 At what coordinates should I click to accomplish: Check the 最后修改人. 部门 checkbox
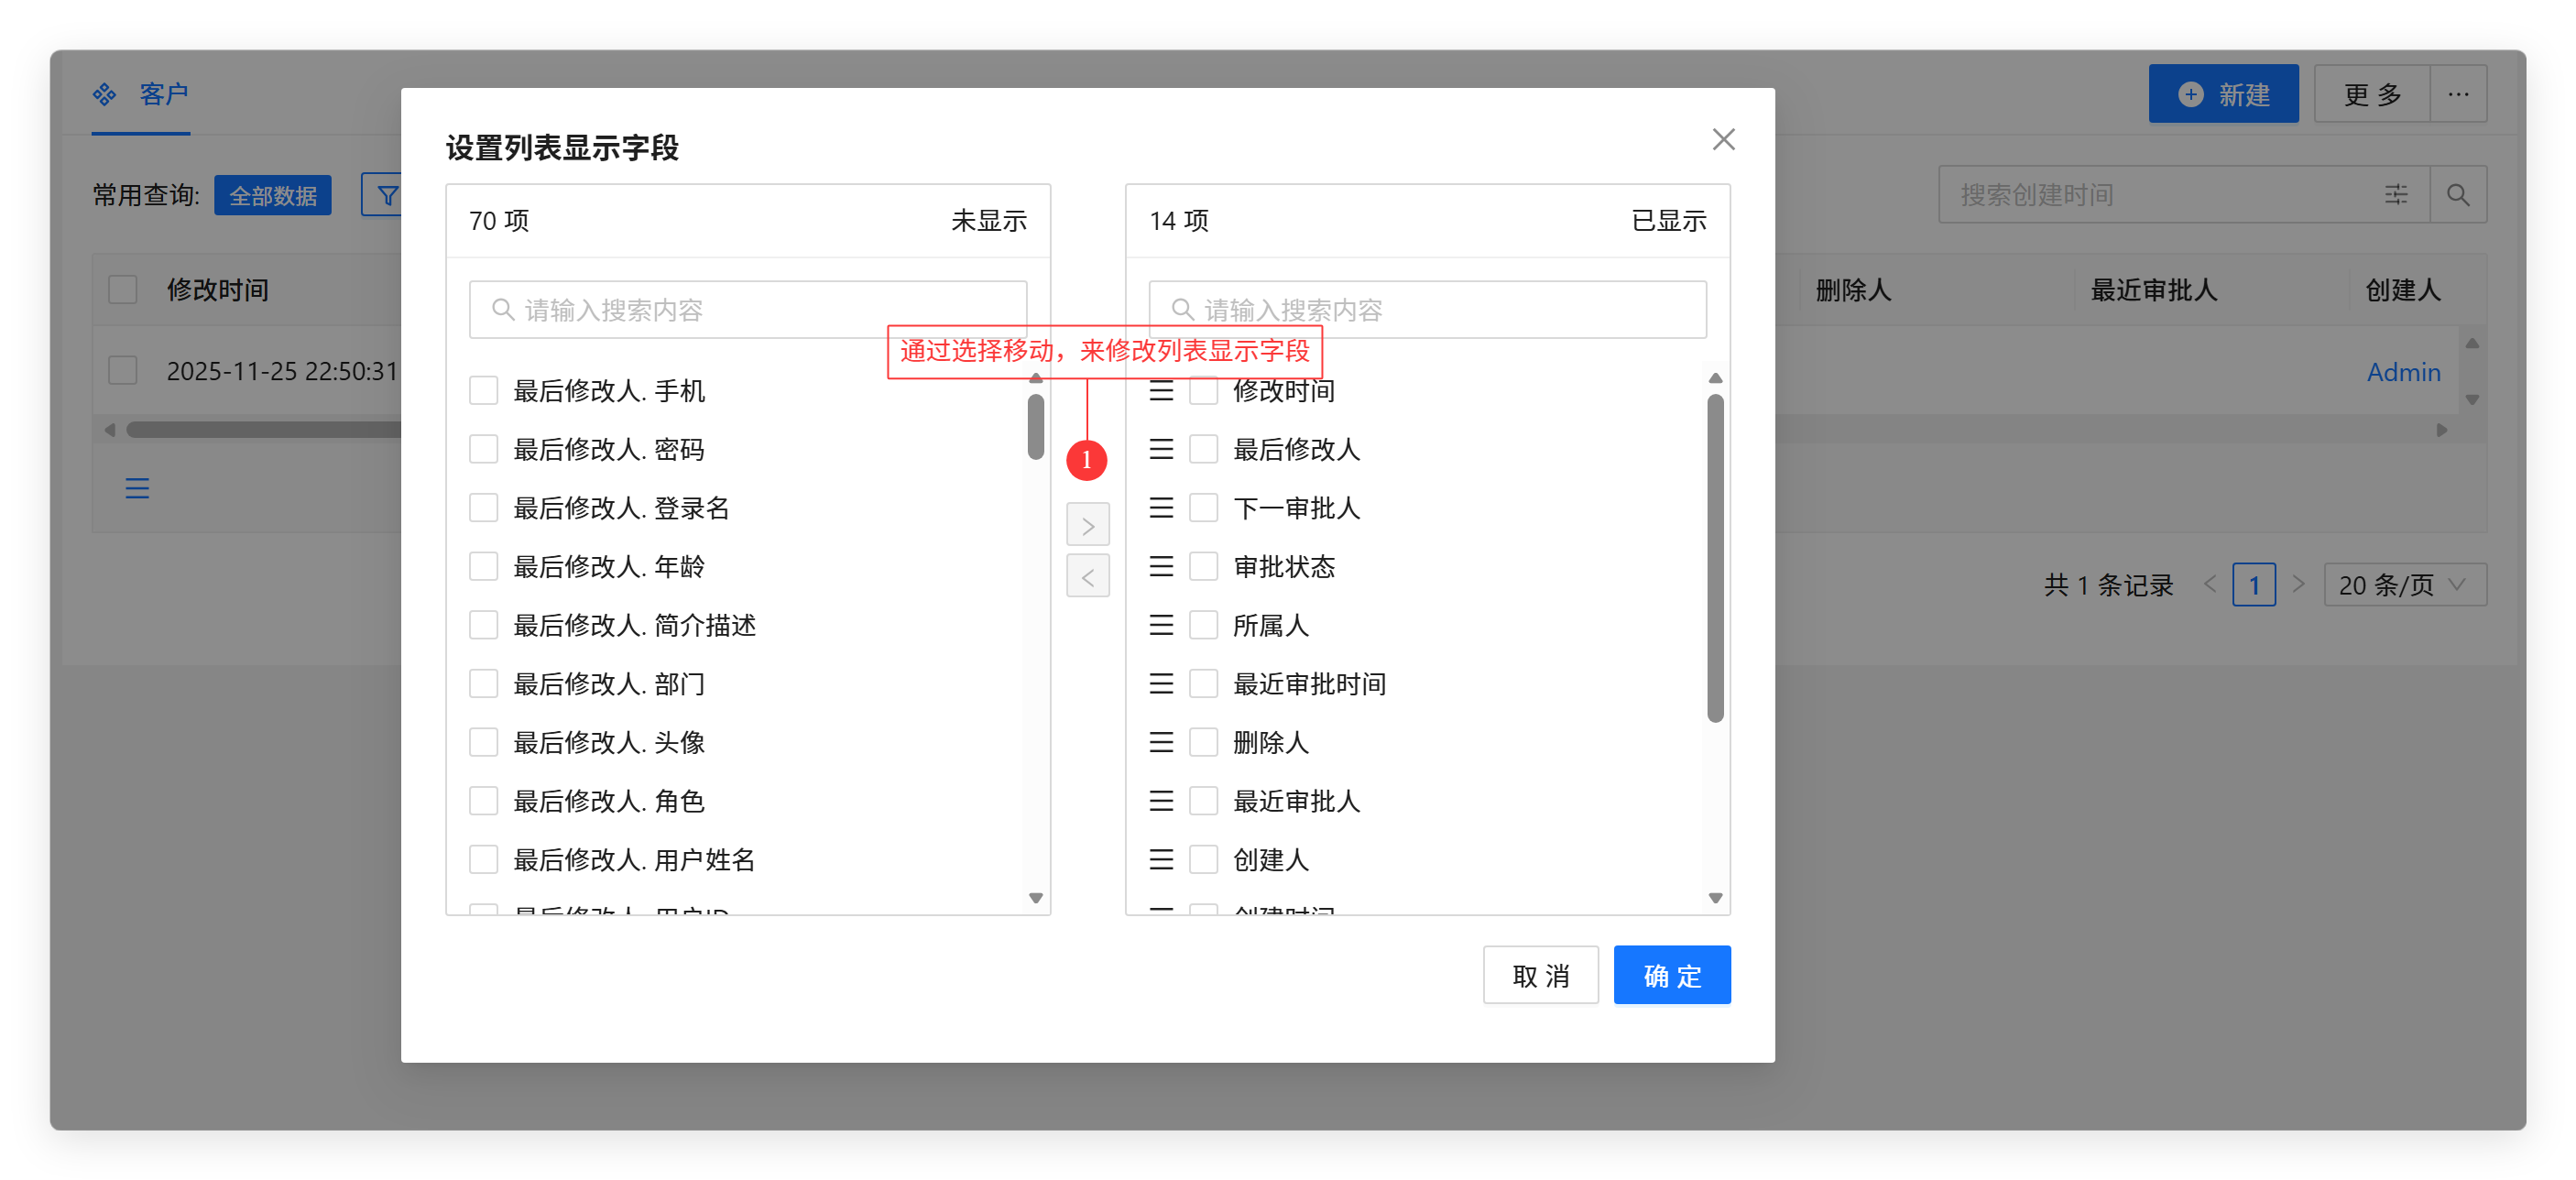pyautogui.click(x=484, y=684)
